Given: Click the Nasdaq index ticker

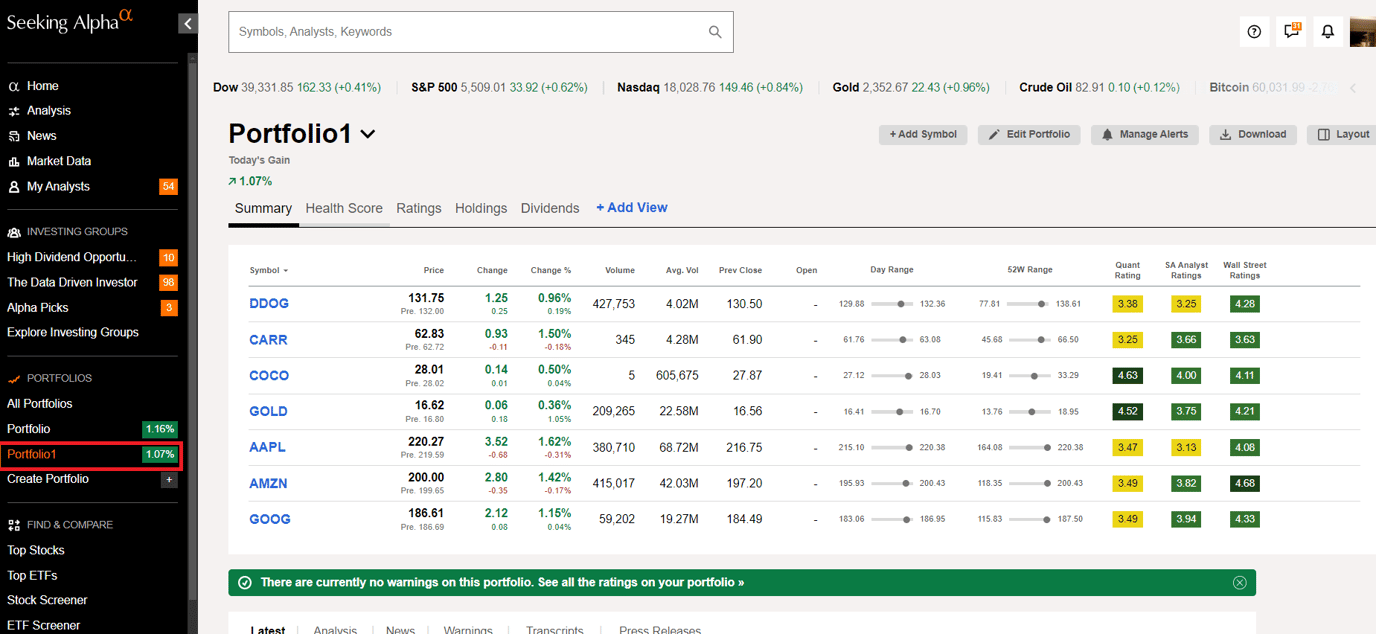Looking at the screenshot, I should click(x=710, y=88).
